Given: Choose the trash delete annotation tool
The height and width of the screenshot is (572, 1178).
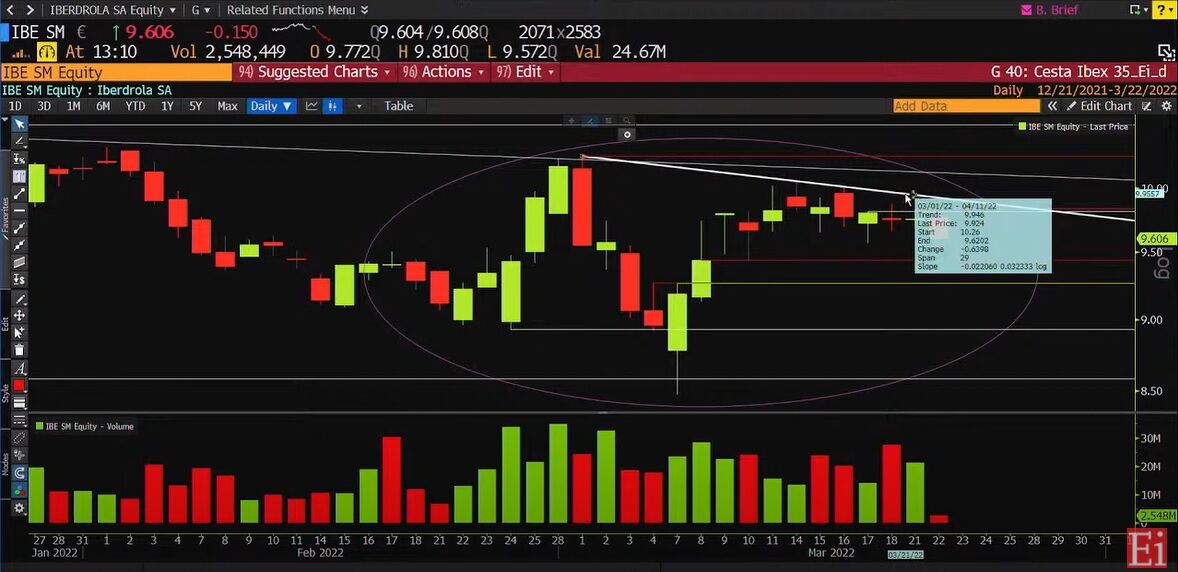Looking at the screenshot, I should [20, 350].
